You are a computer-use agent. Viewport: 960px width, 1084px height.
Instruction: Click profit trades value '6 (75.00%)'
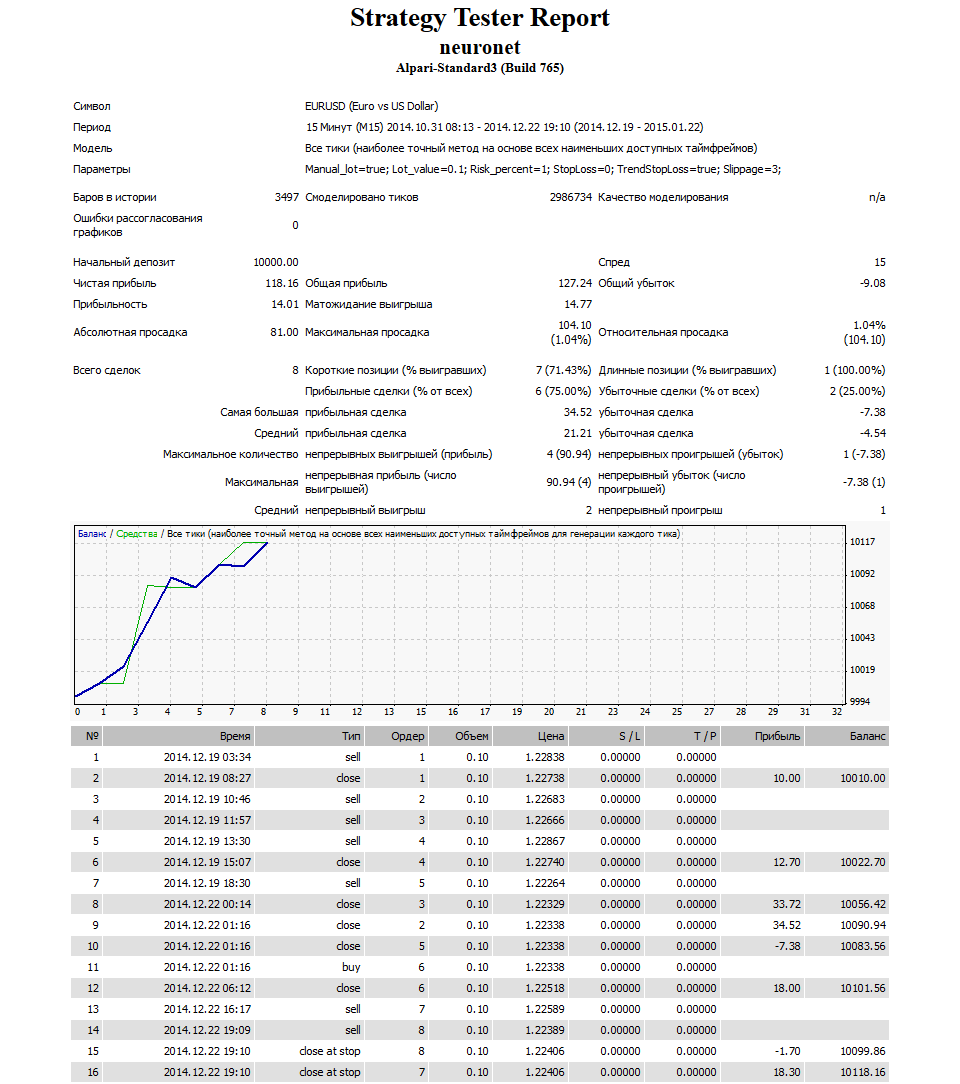563,391
